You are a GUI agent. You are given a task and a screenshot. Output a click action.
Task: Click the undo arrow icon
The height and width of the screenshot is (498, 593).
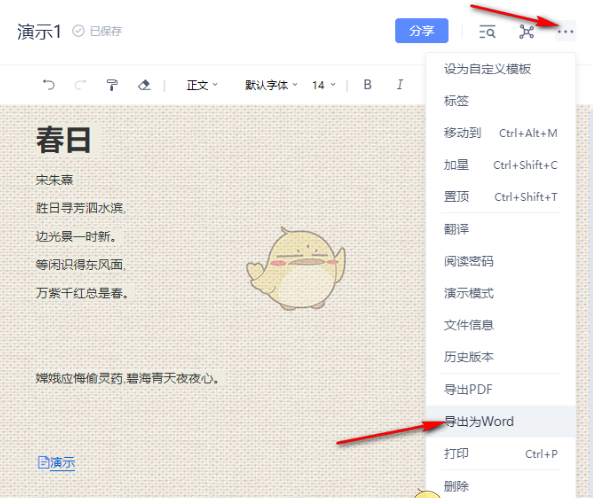(49, 85)
